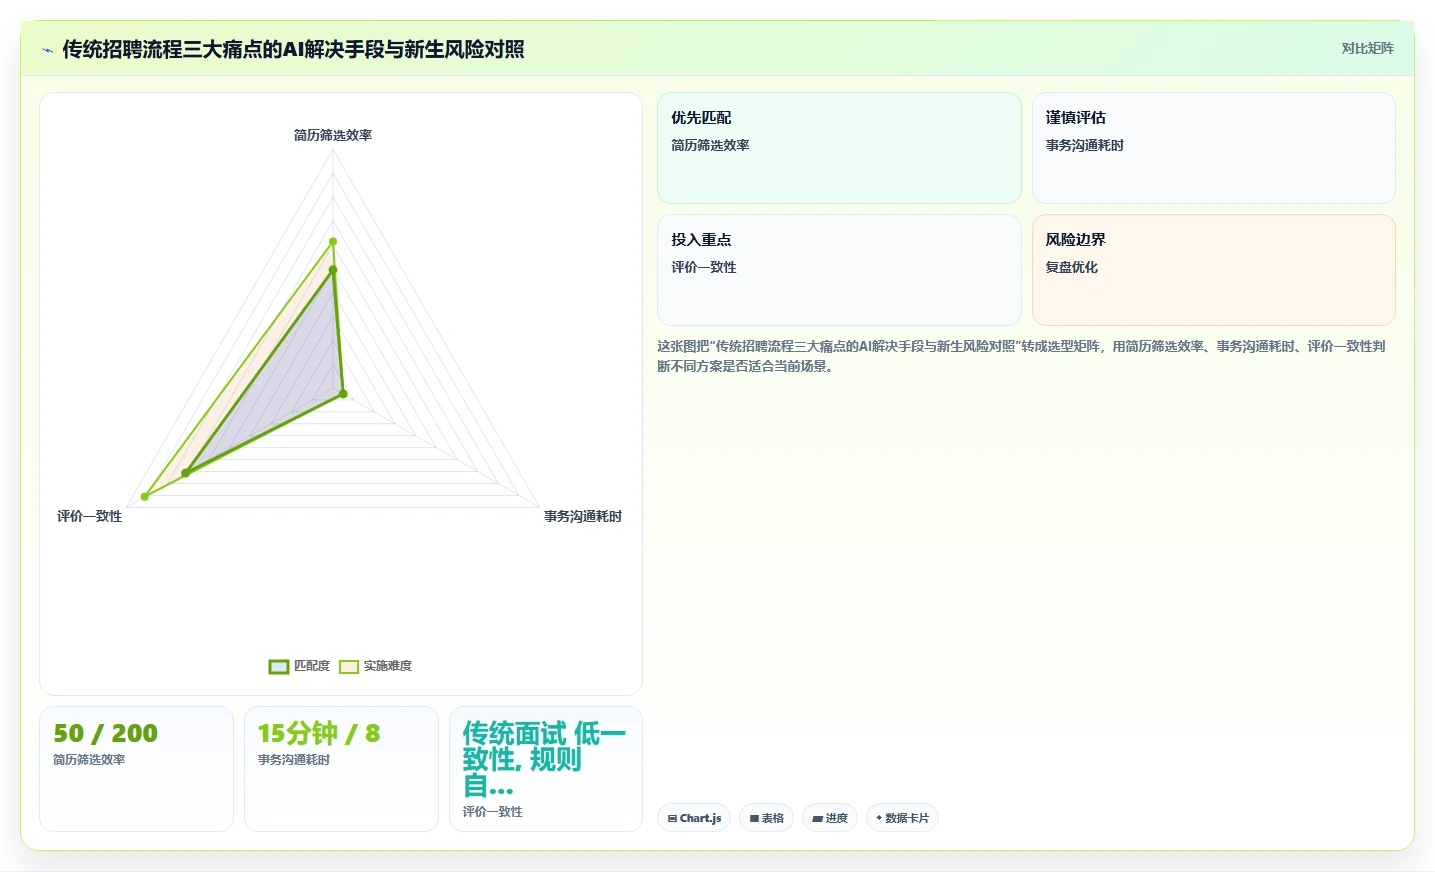Toggle the 实施难度 legend swatch
Screen dimensions: 1435x872
(x=349, y=667)
